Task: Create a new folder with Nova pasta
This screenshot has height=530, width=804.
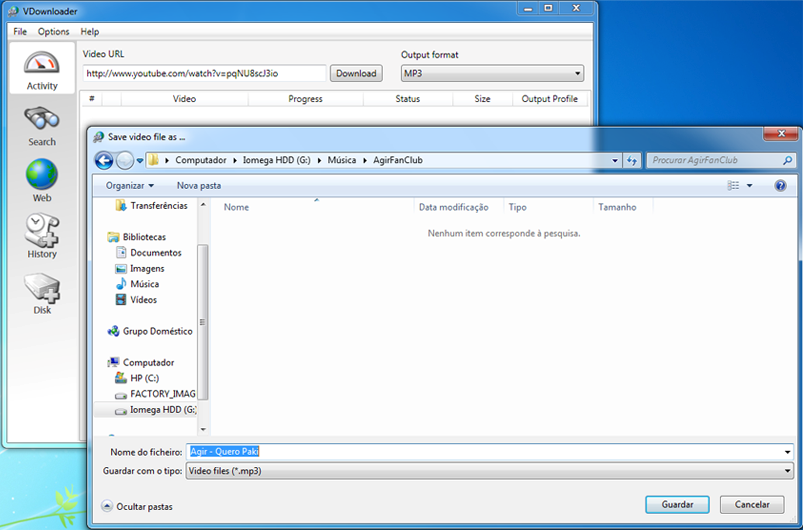Action: point(199,186)
